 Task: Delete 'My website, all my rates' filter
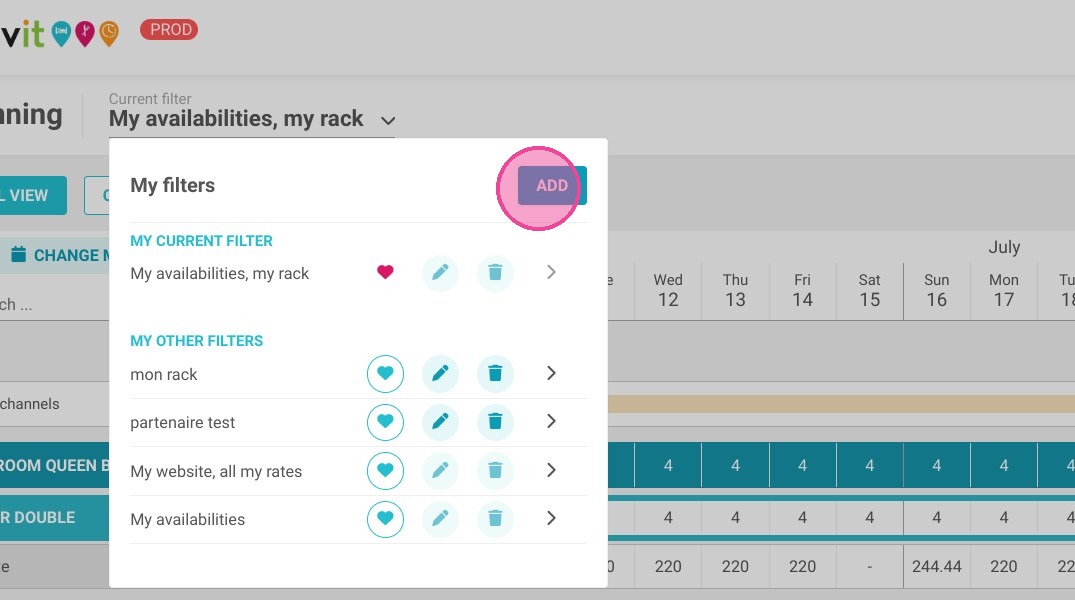(495, 470)
